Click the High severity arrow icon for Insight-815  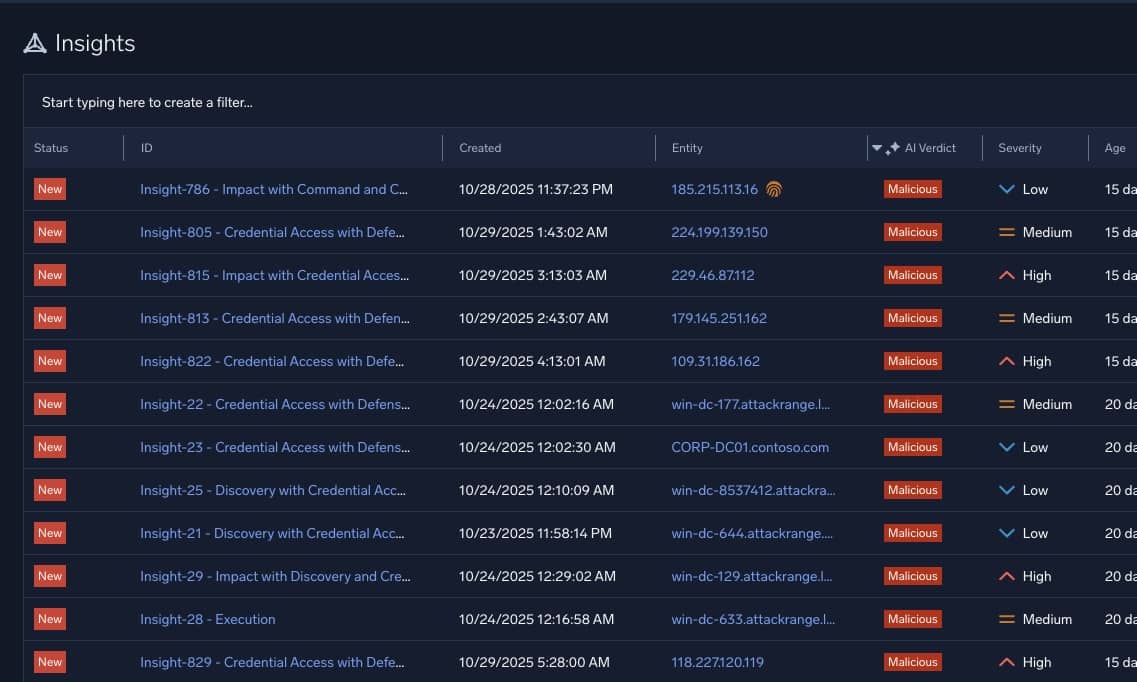(x=1007, y=275)
